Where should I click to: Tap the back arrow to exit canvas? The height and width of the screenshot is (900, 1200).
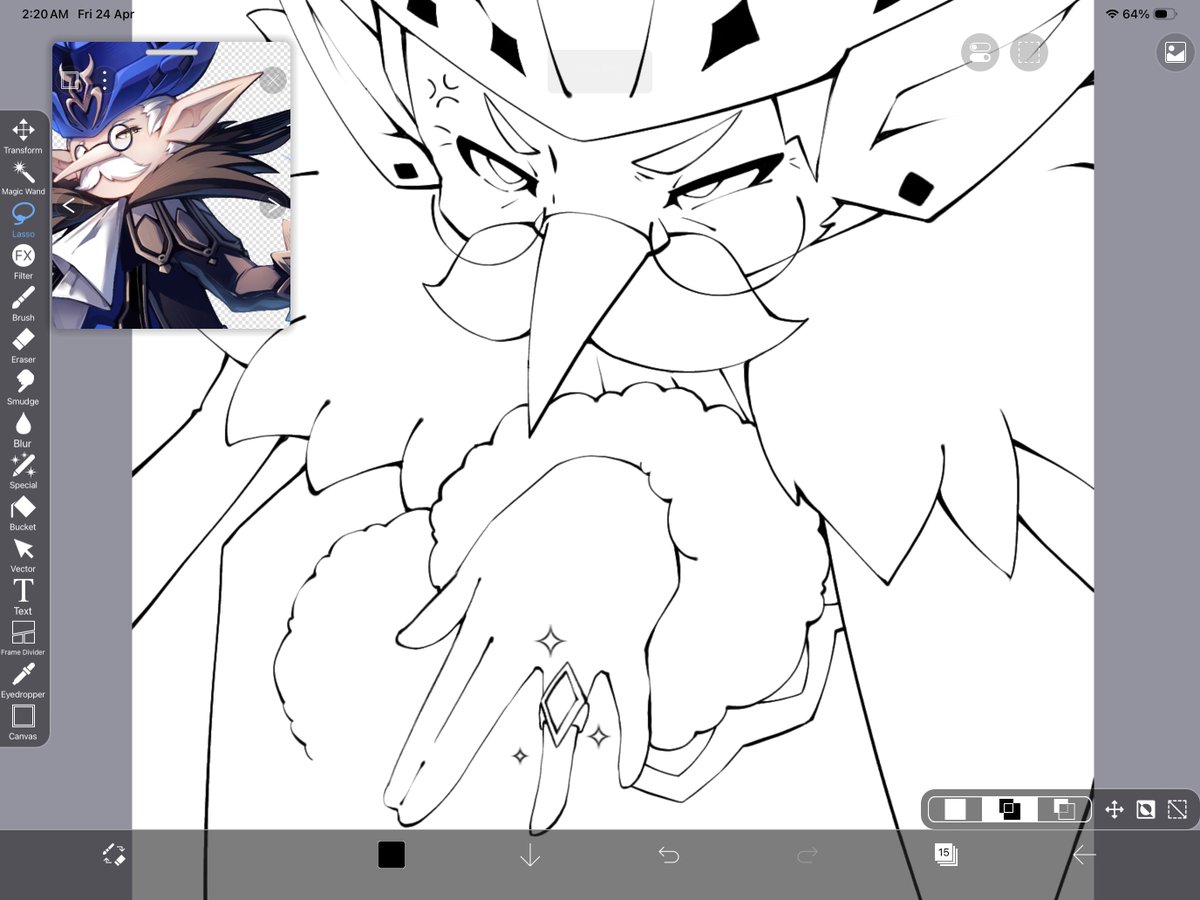[1084, 855]
